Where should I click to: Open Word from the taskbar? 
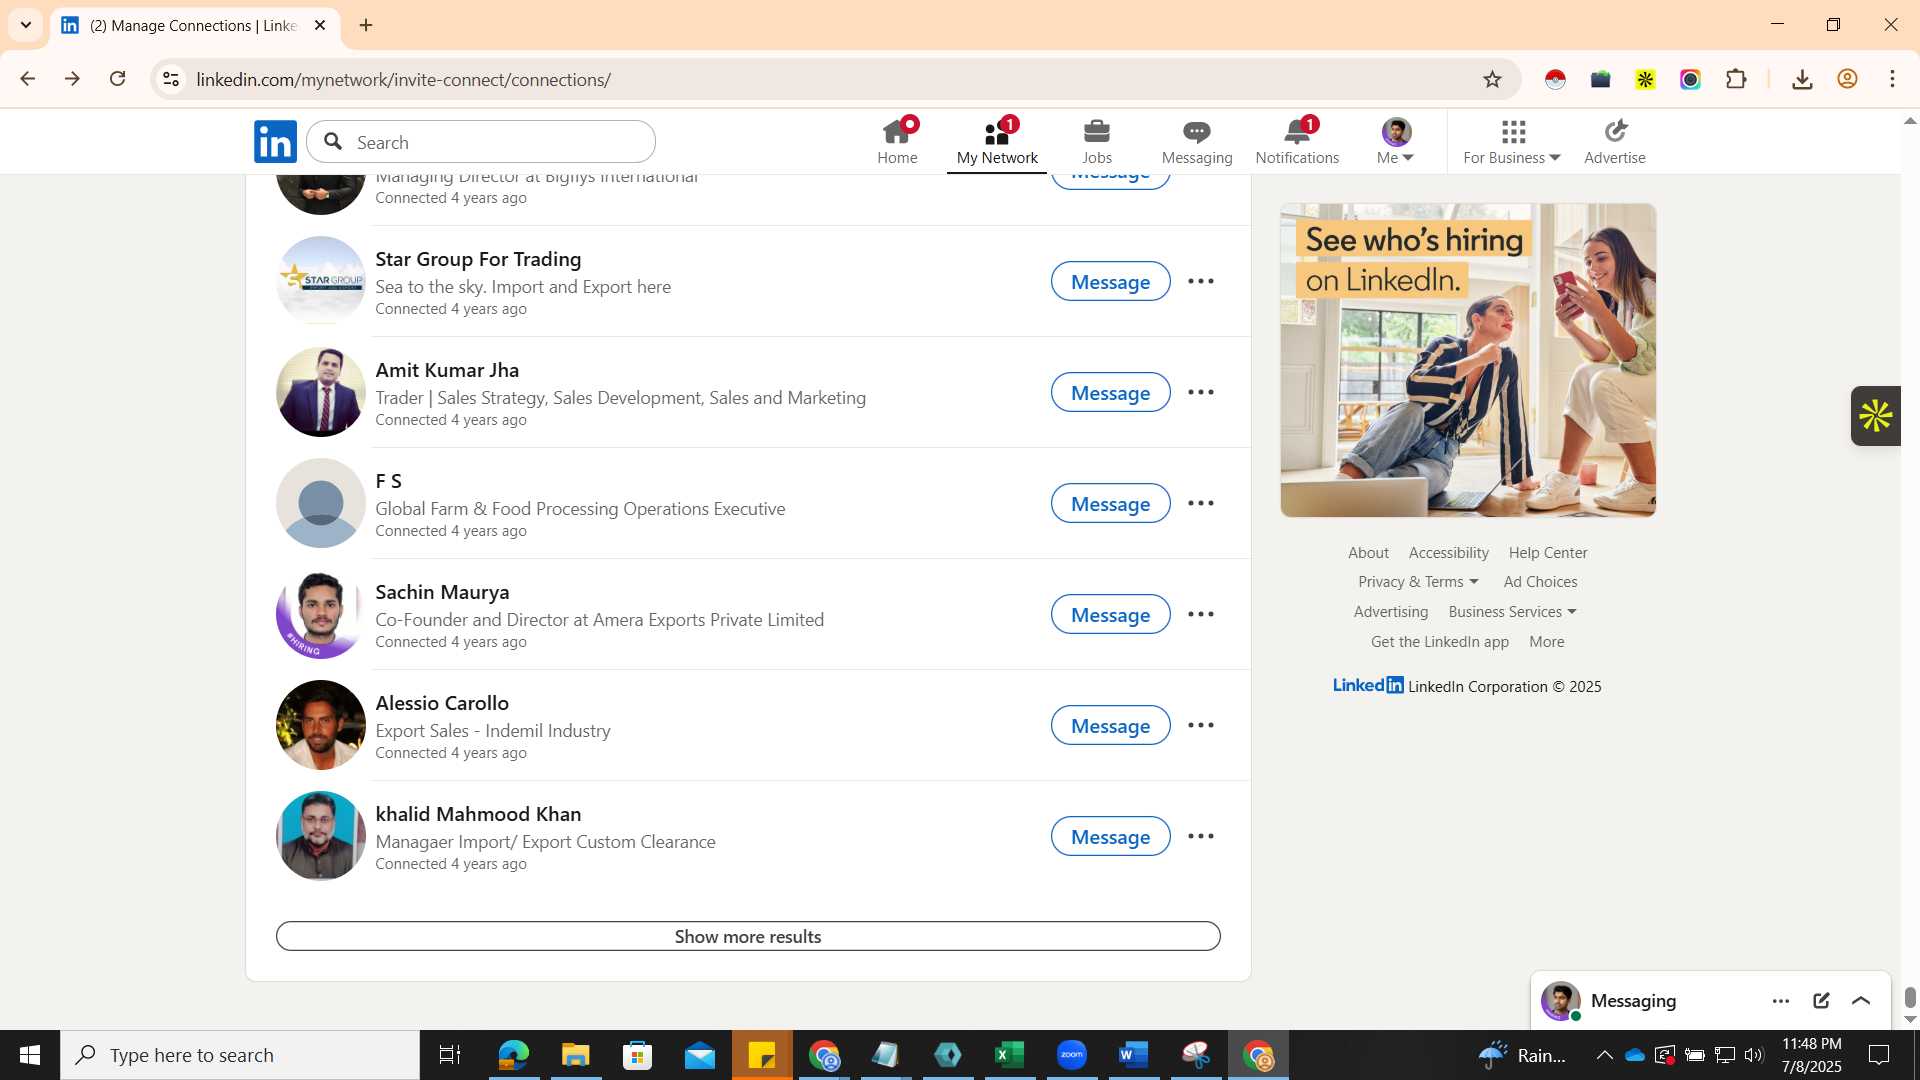click(1133, 1055)
